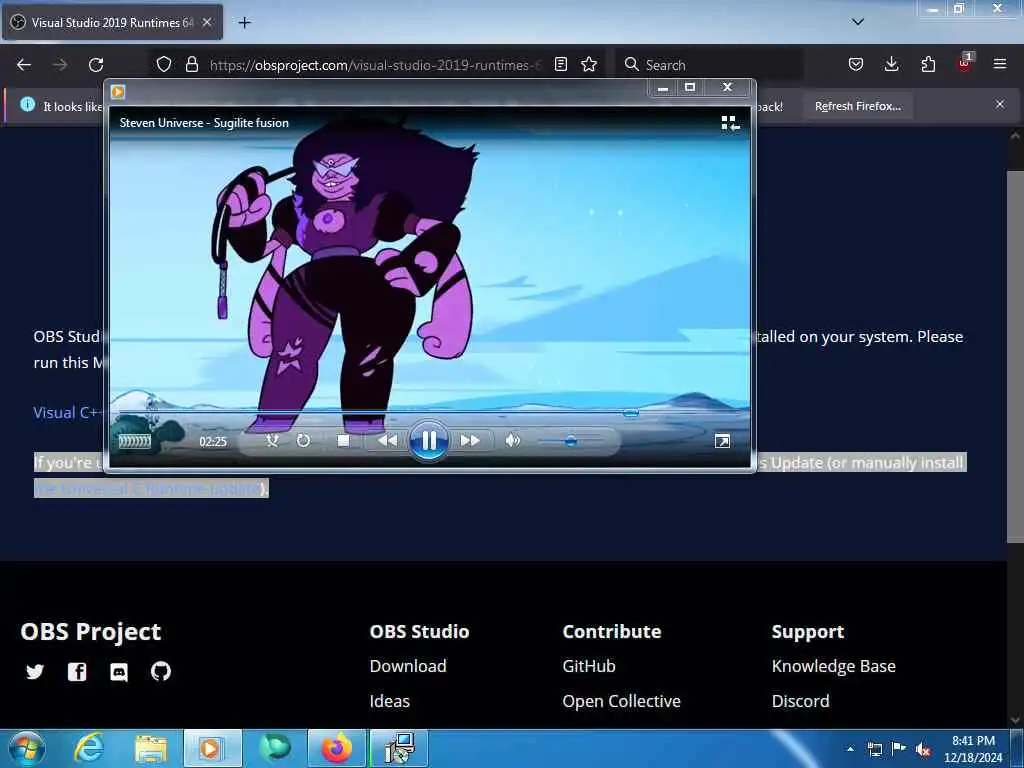Toggle repeat in Media Player
1024x768 pixels.
(x=303, y=441)
